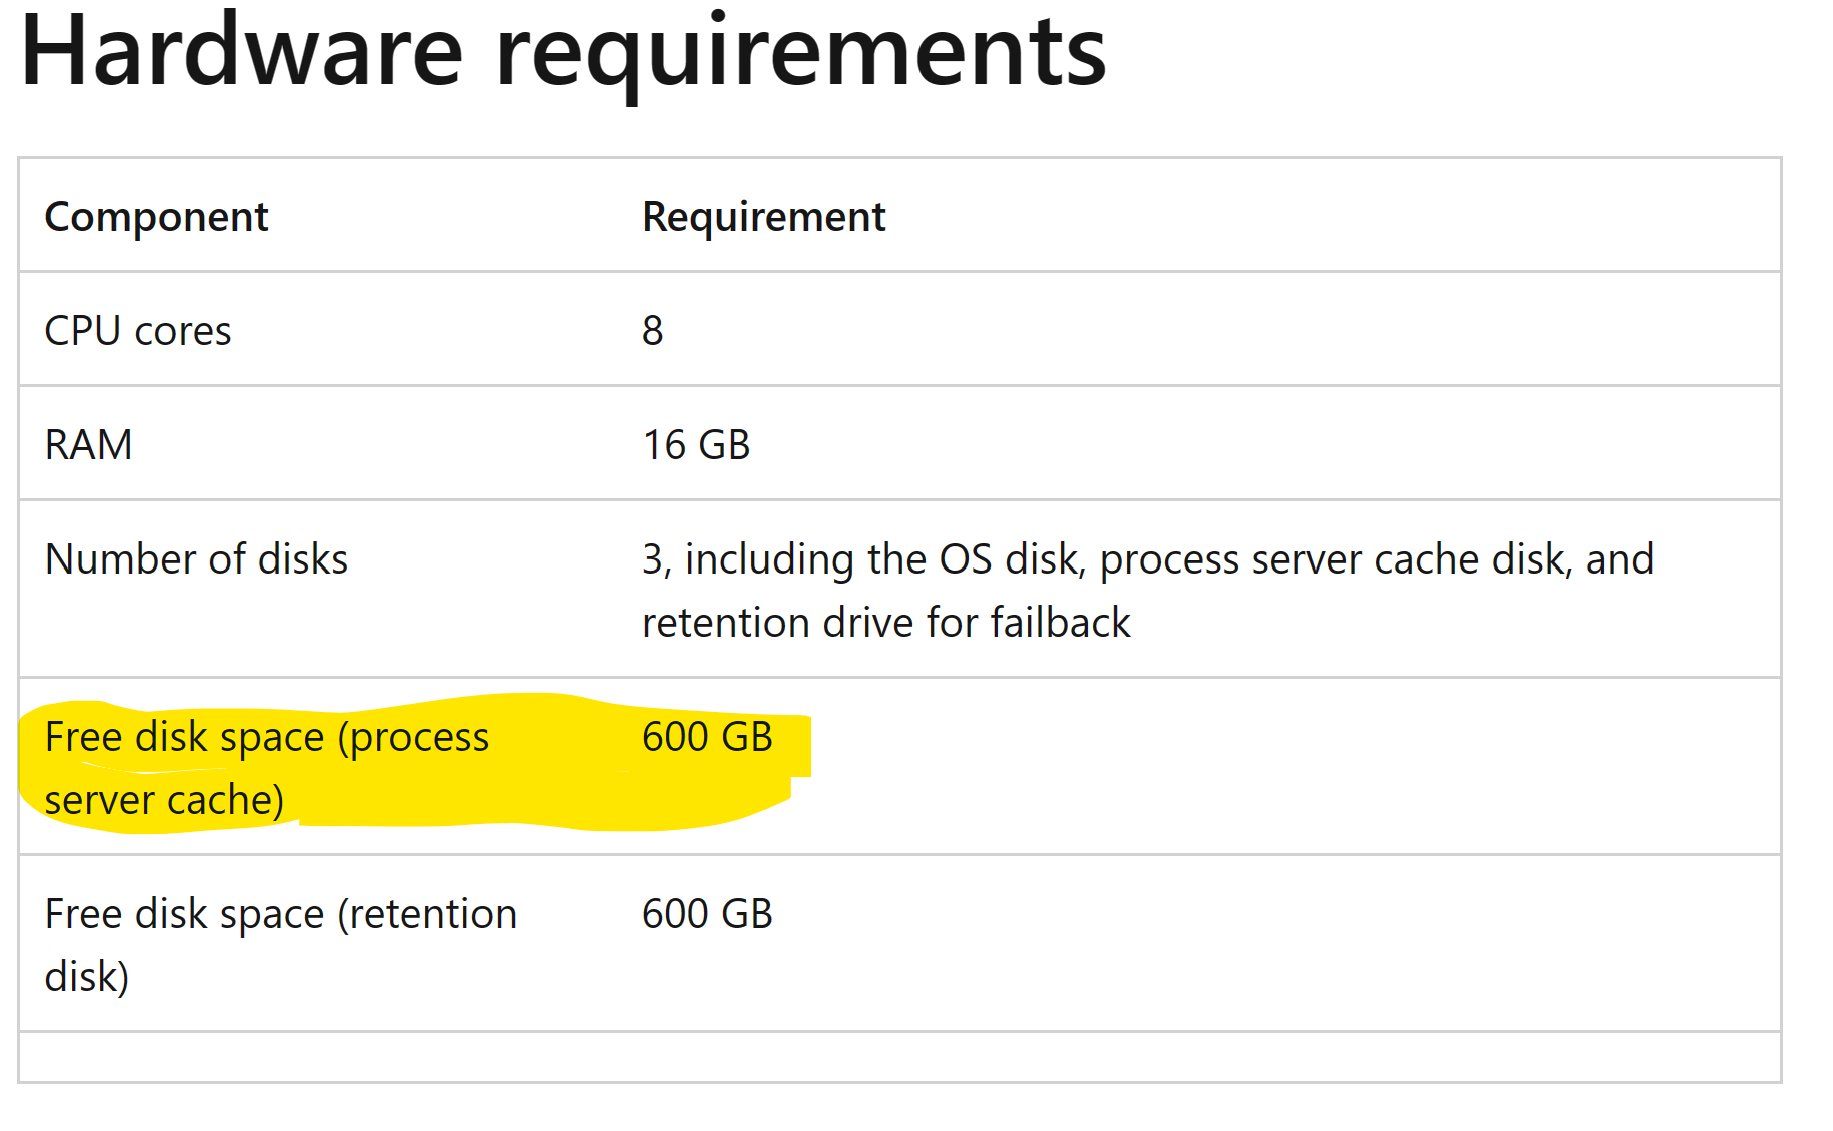Select the Component column header
Viewport: 1833px width, 1131px height.
coord(156,217)
